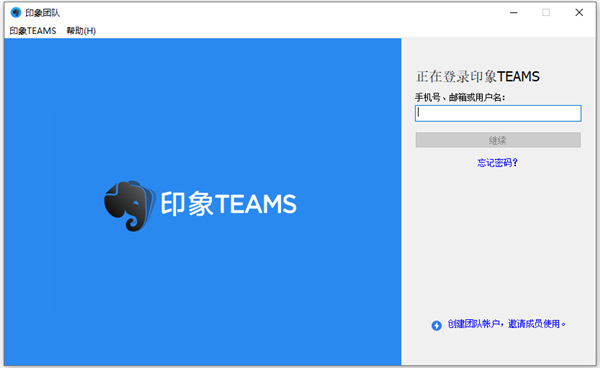
Task: Minimize the 印象团队 window
Action: click(x=514, y=13)
